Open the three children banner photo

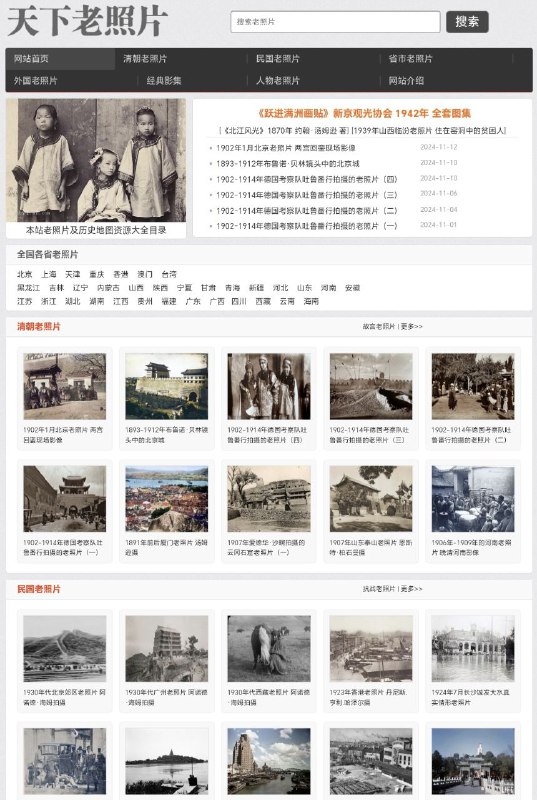(x=96, y=160)
